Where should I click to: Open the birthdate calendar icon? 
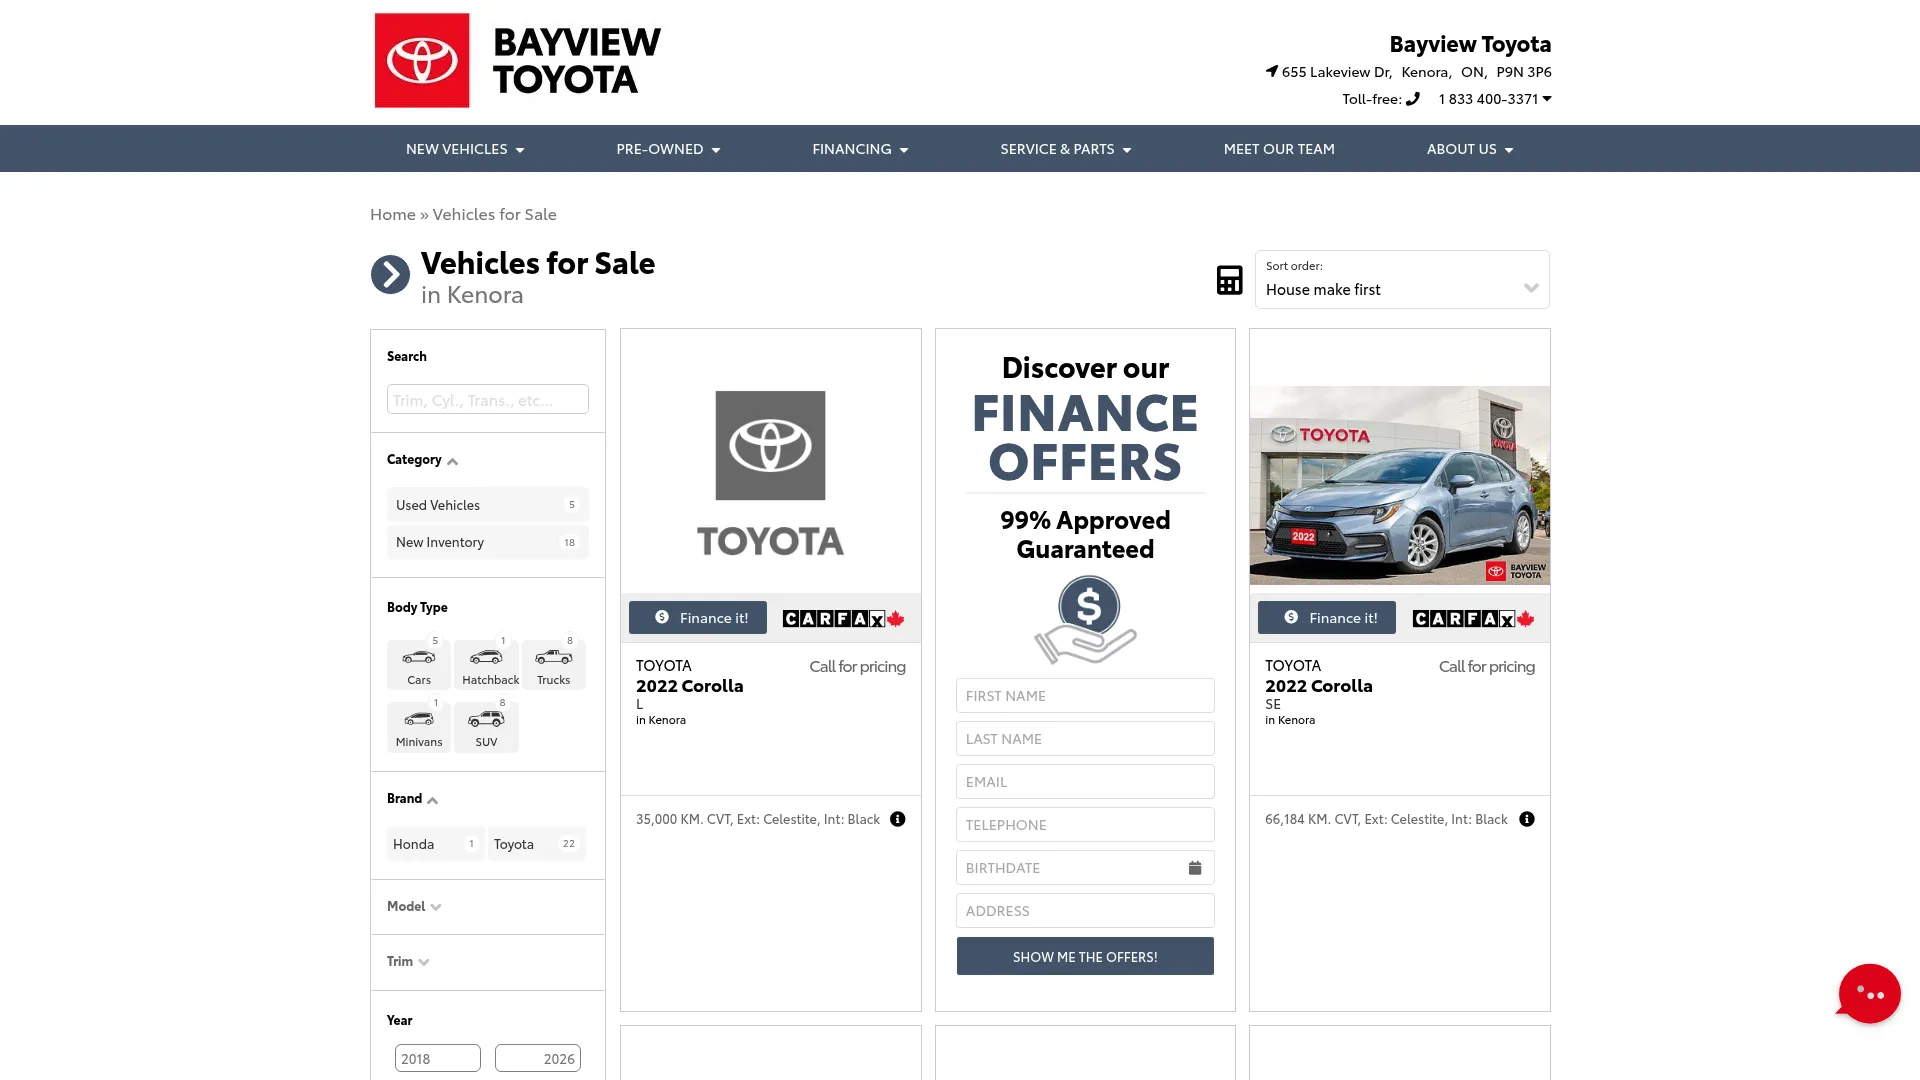(1195, 868)
